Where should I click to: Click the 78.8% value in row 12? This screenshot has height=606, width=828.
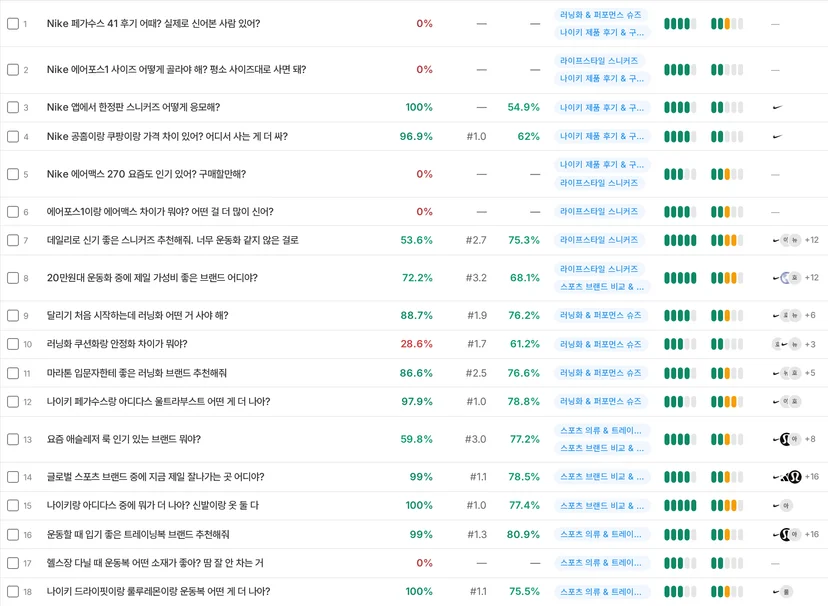tap(524, 402)
